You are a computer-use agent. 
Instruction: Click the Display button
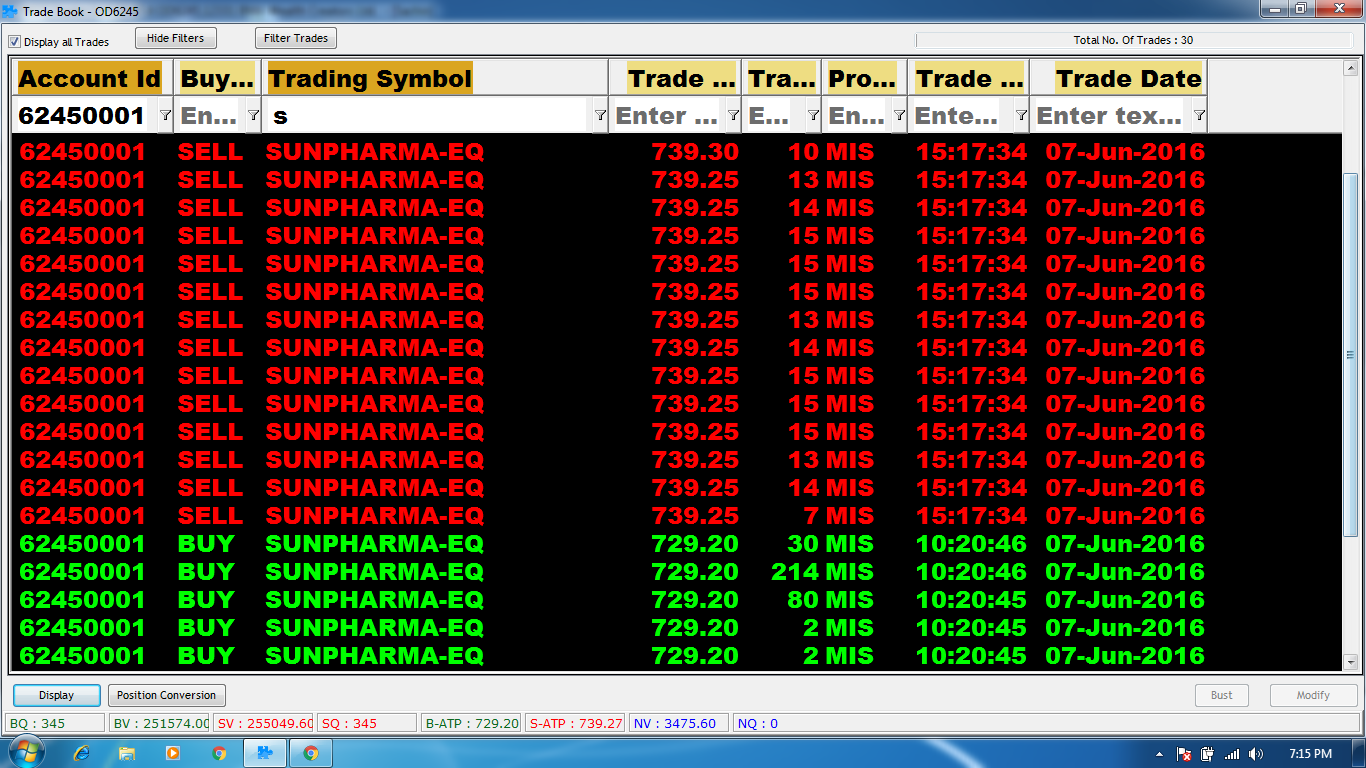pos(57,695)
